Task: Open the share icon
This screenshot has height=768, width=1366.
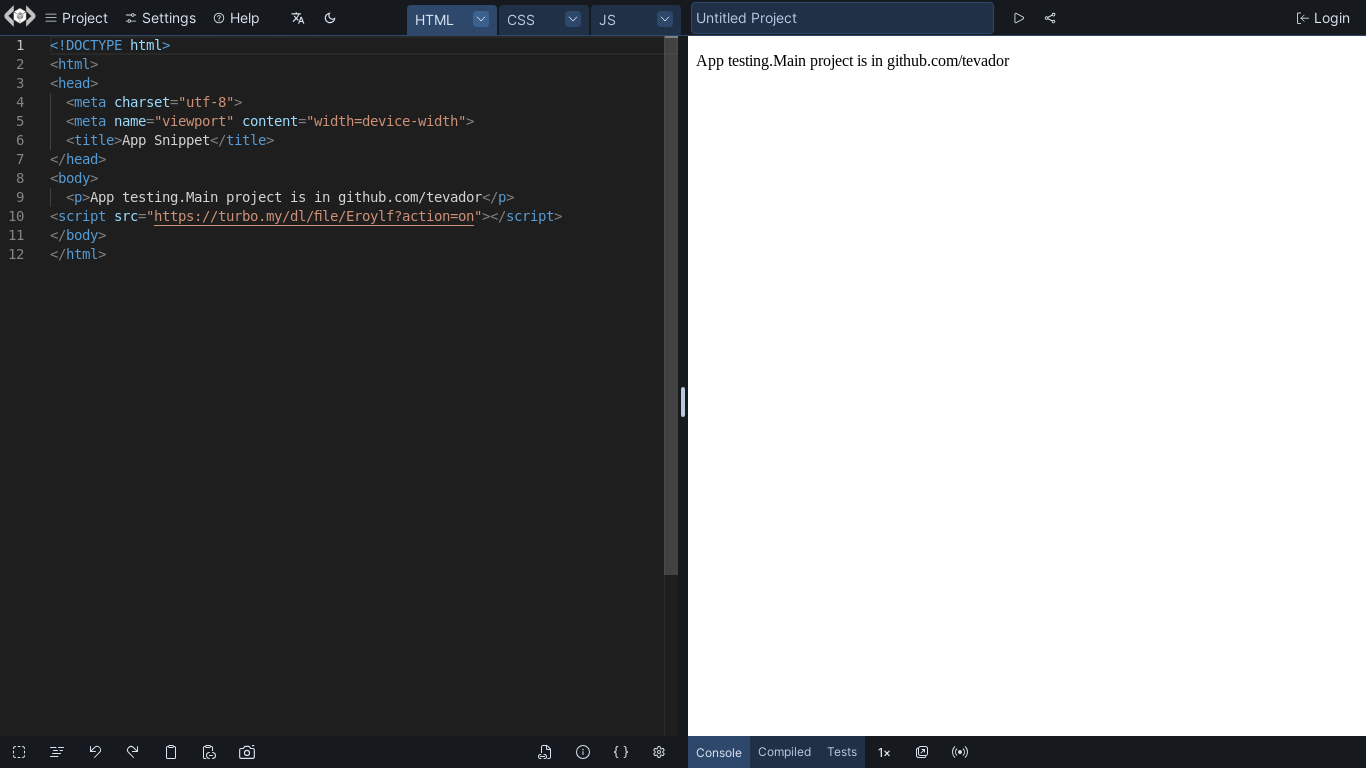Action: point(1050,18)
